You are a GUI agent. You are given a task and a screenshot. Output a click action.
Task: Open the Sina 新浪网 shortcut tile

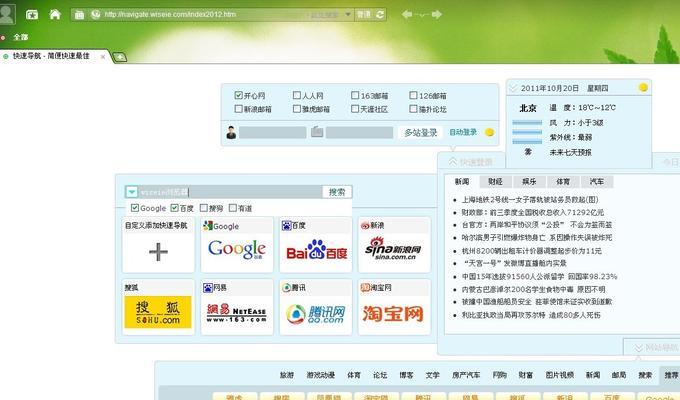click(x=394, y=245)
